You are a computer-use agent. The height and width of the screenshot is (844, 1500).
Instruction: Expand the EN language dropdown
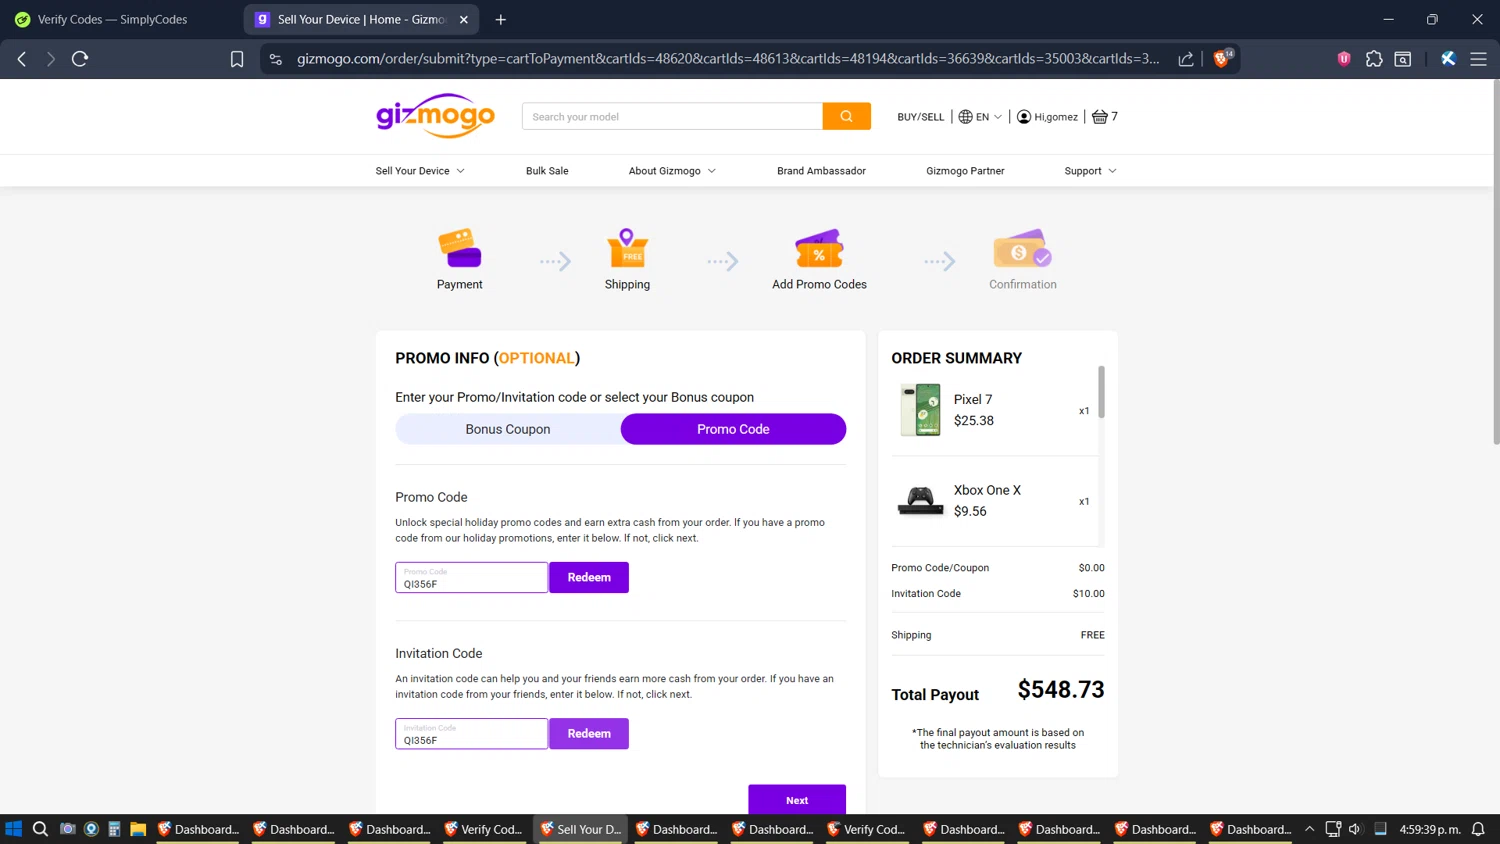(x=980, y=116)
